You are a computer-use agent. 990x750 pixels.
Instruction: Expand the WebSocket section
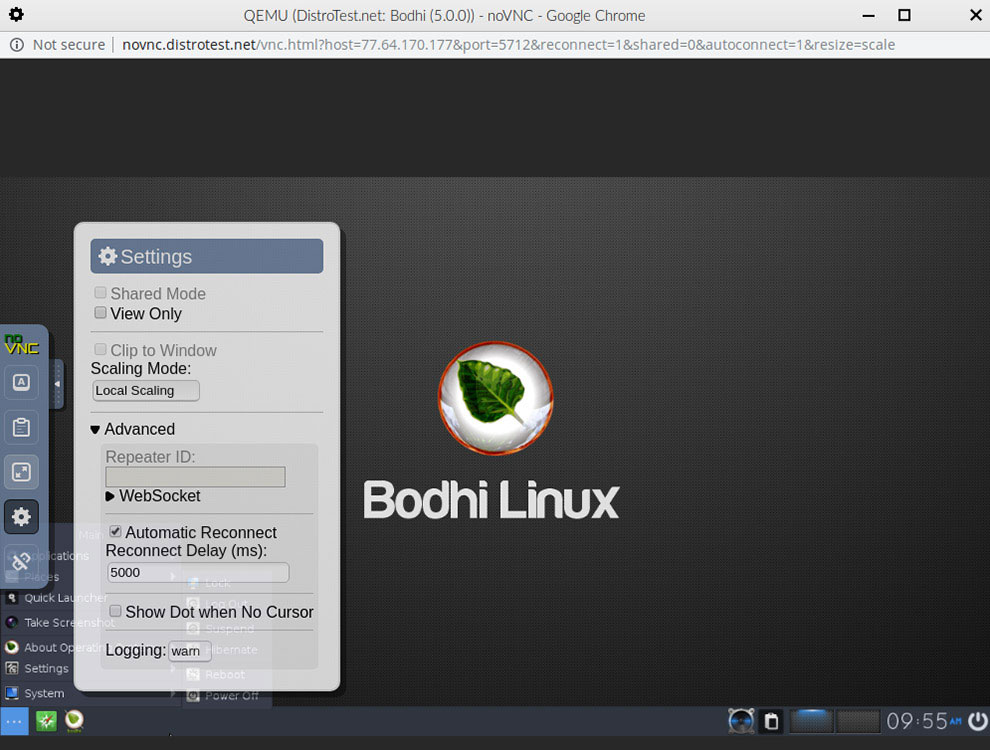click(x=153, y=496)
